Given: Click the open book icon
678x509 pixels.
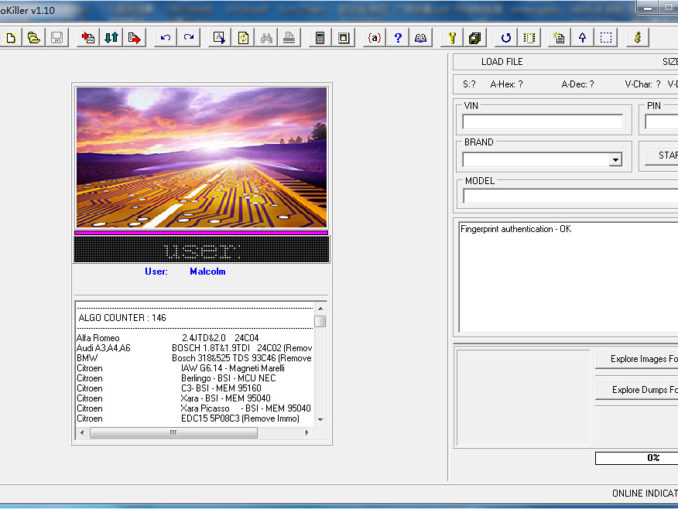Looking at the screenshot, I should coord(421,38).
